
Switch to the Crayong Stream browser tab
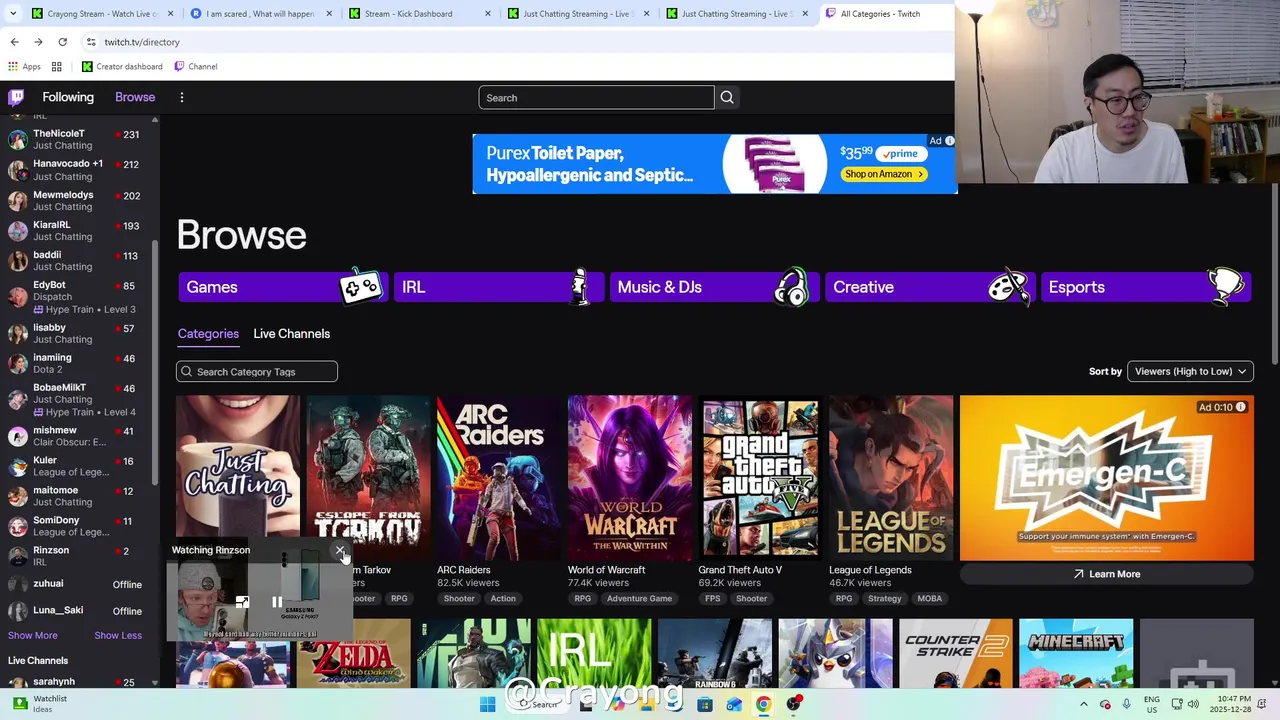coord(101,14)
